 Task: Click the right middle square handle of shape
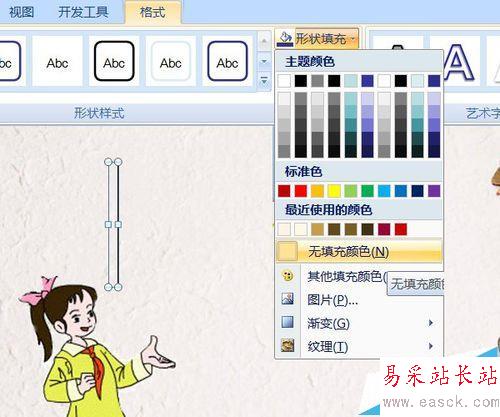click(118, 225)
